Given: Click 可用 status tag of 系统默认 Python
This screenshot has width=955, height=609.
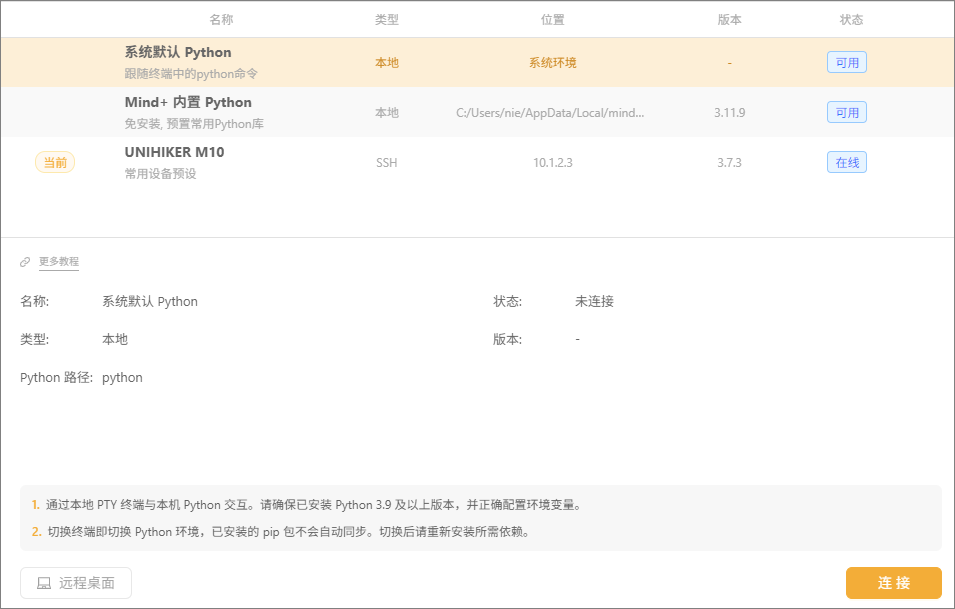Looking at the screenshot, I should [x=847, y=63].
